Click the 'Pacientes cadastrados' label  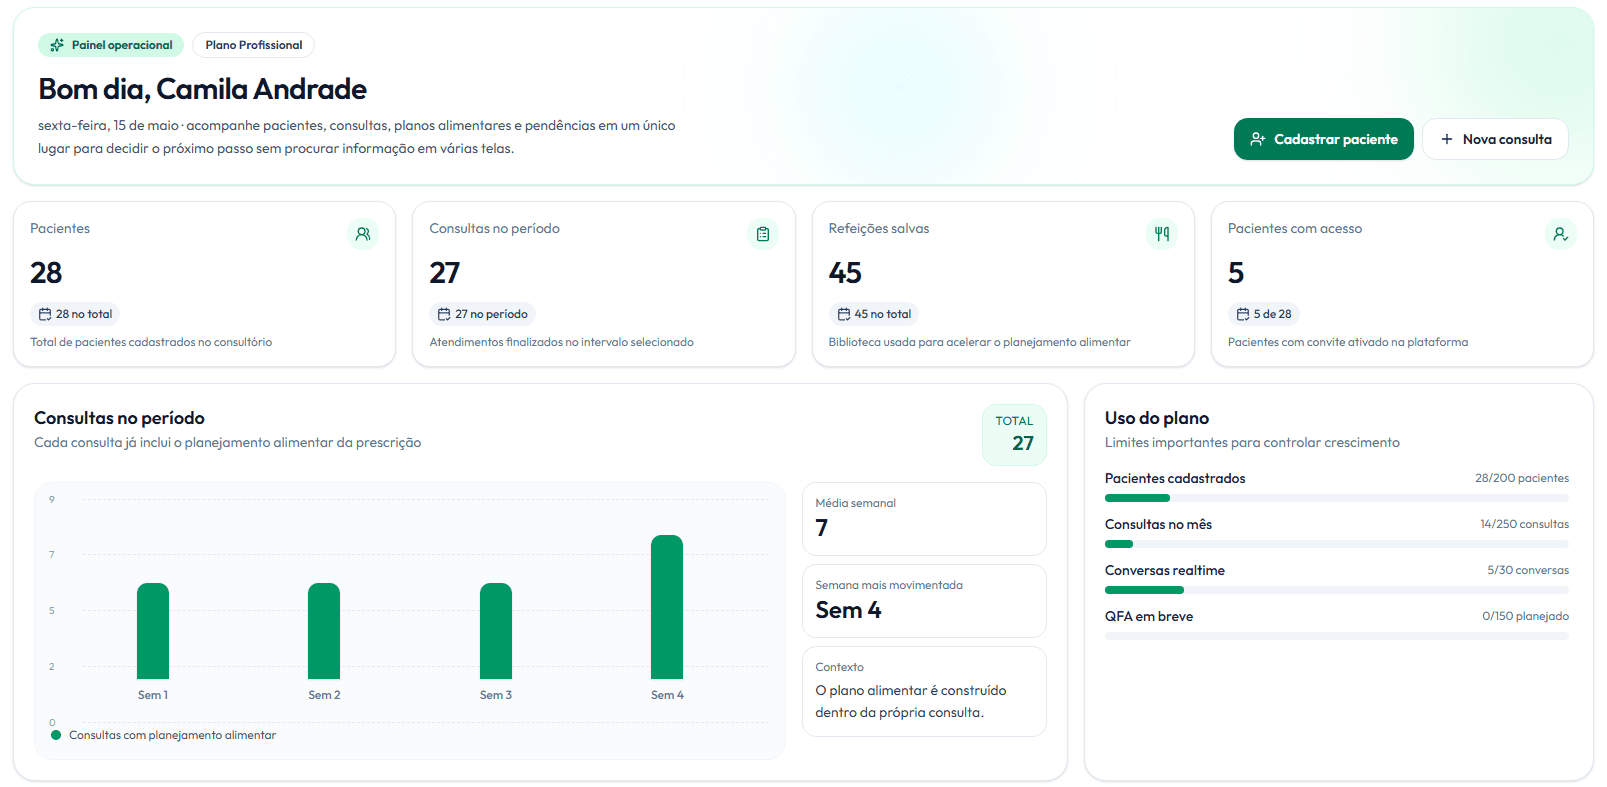click(x=1175, y=478)
